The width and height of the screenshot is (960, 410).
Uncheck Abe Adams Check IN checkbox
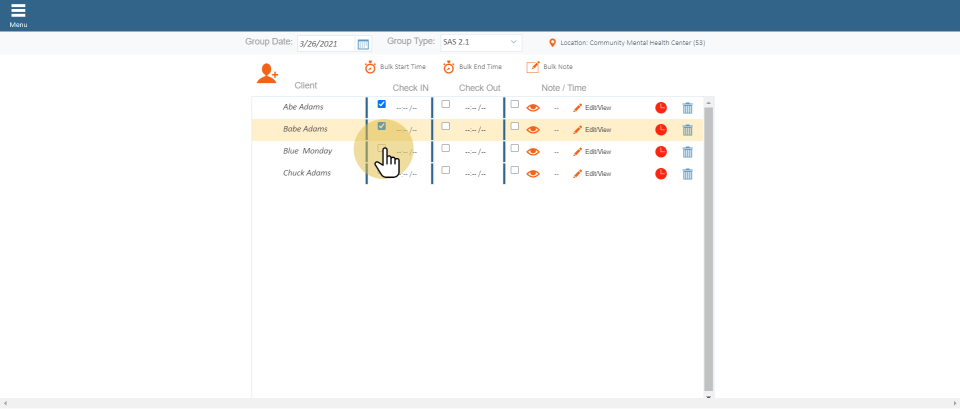click(381, 104)
